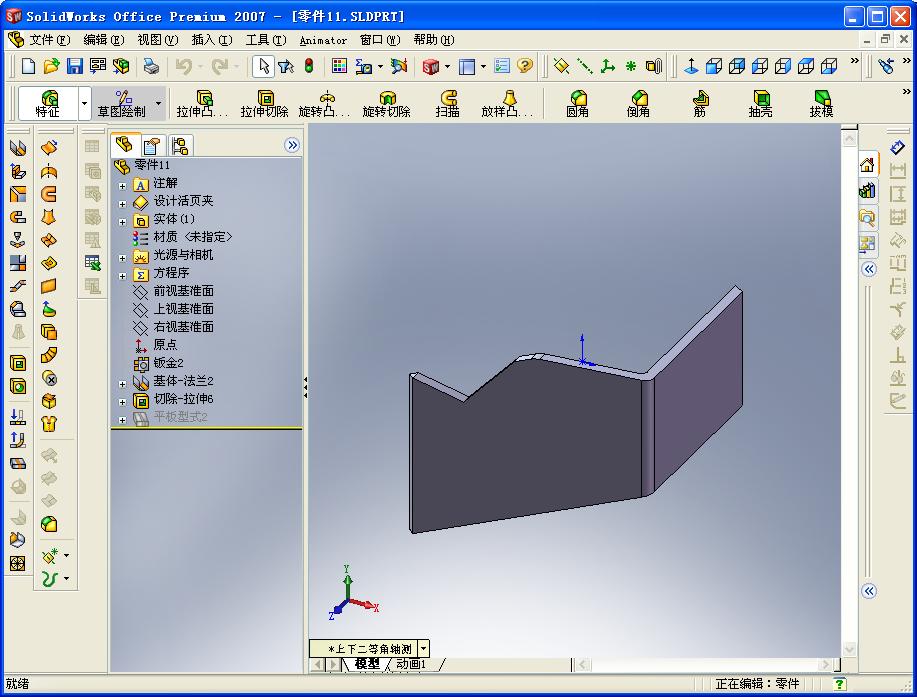Open the 帮助(H) menu
Viewport: 917px width, 697px height.
433,40
